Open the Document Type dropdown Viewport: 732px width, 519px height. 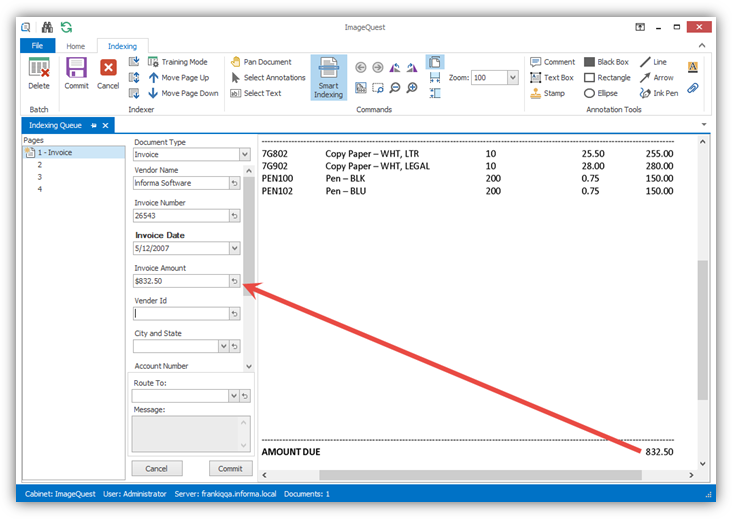(245, 154)
